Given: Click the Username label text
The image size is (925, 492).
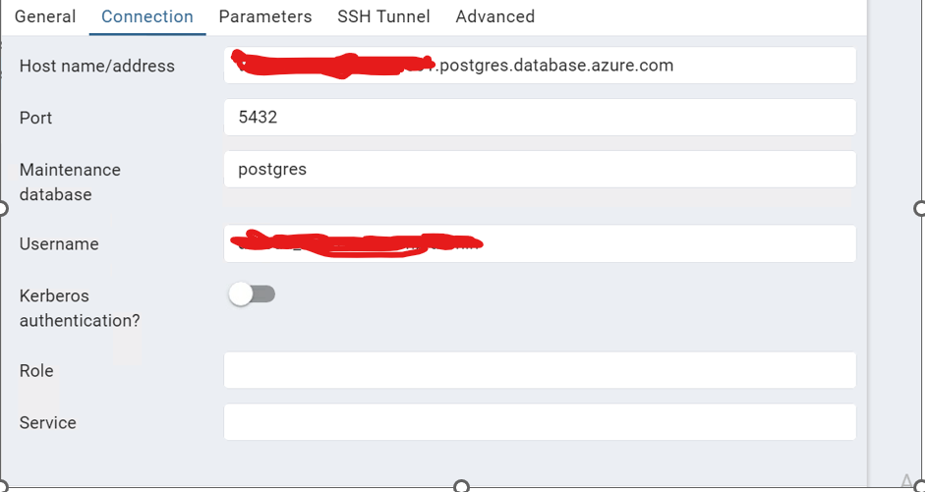Looking at the screenshot, I should (x=59, y=244).
